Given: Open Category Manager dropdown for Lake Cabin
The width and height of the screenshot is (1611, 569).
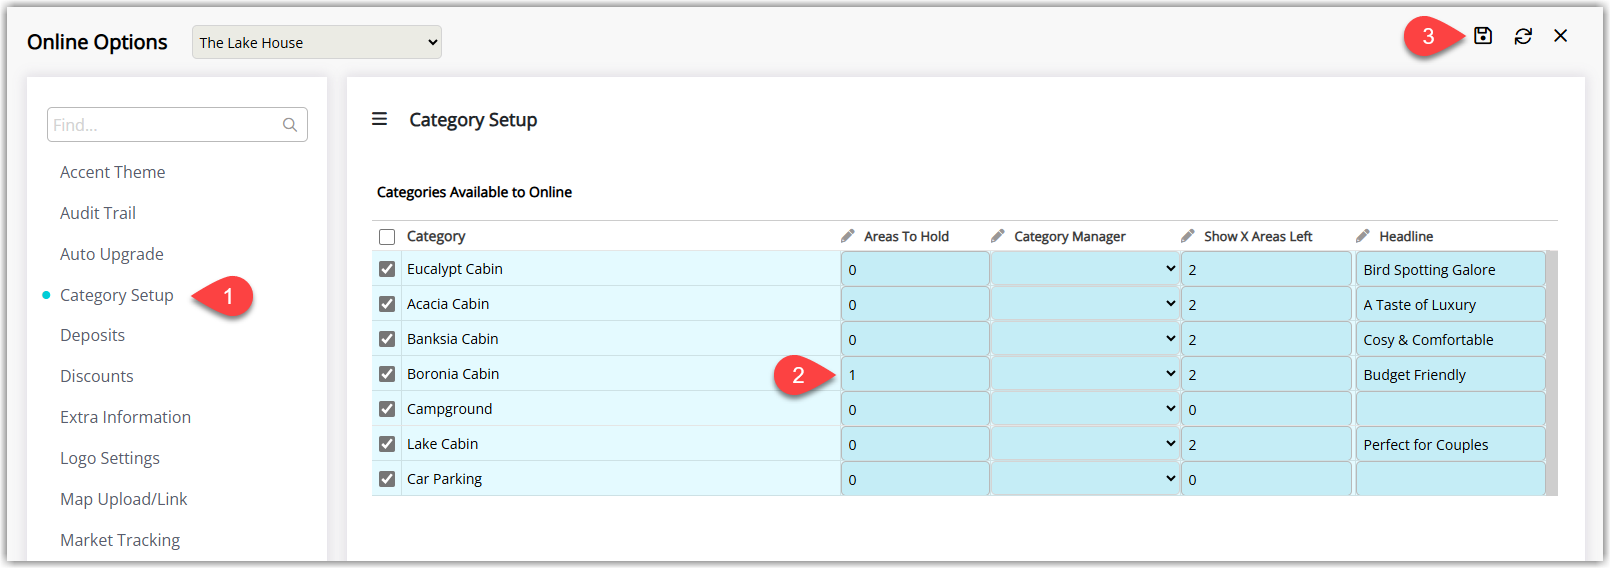Looking at the screenshot, I should [1085, 444].
